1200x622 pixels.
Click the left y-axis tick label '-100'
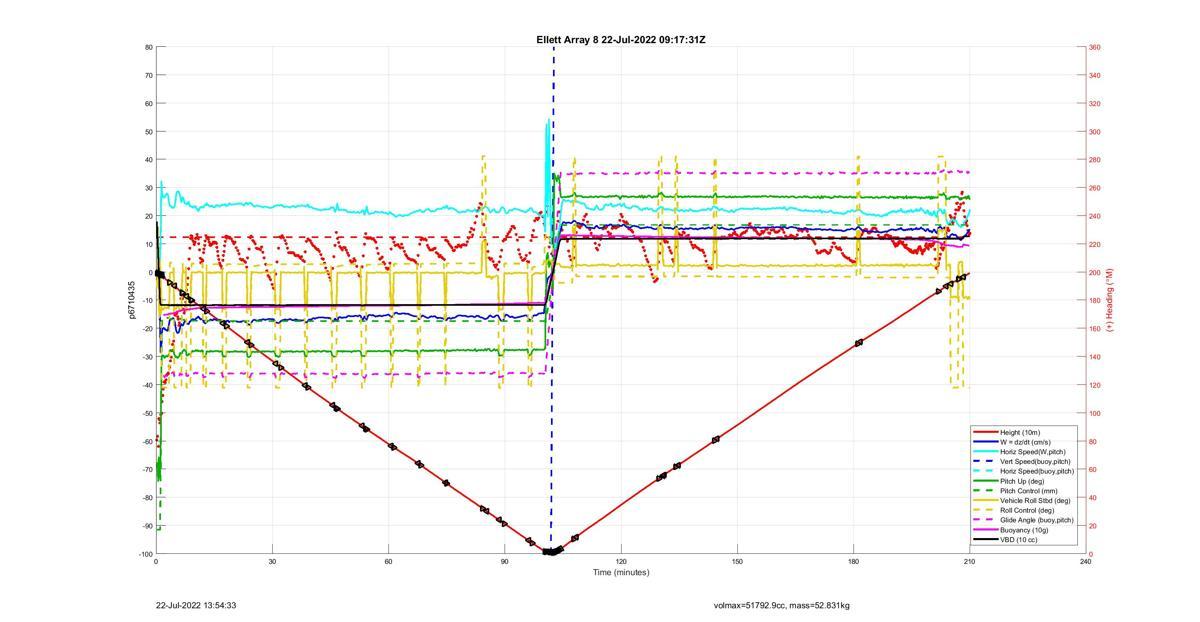[x=145, y=554]
